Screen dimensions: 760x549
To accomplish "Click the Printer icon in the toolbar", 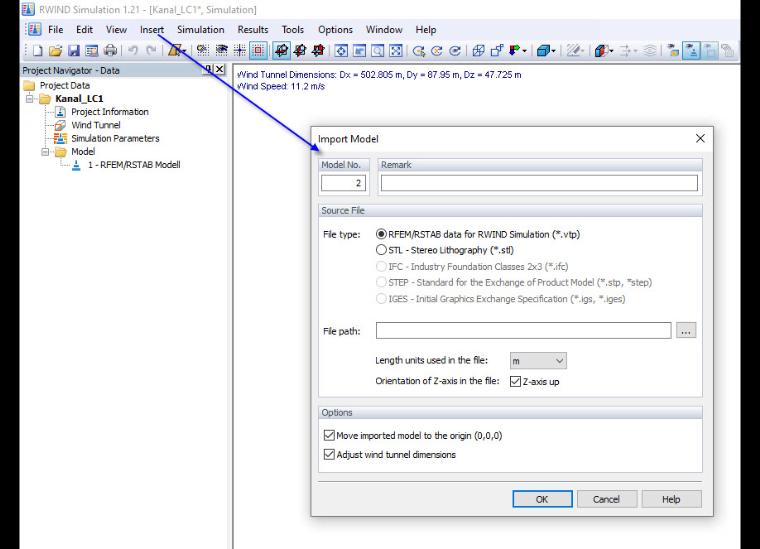I will 111,50.
